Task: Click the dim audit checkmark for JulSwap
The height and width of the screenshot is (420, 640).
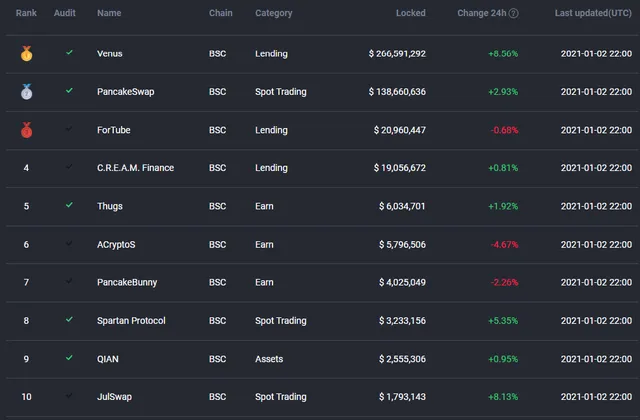Action: 69,396
